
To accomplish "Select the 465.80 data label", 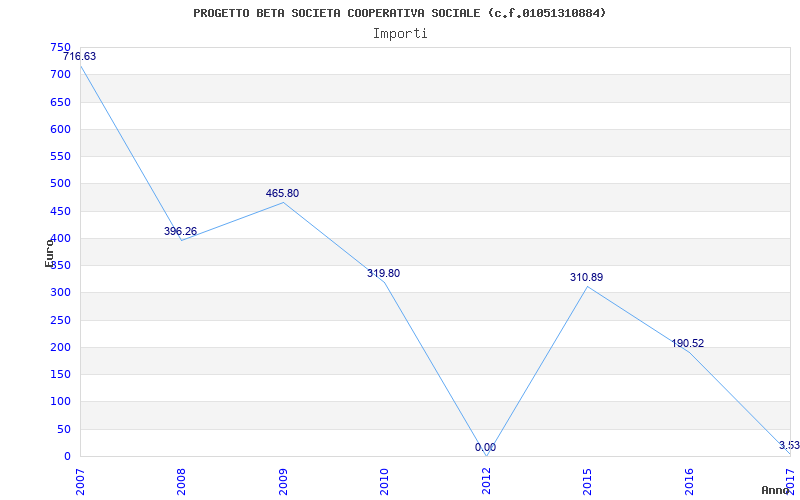I will tap(282, 193).
